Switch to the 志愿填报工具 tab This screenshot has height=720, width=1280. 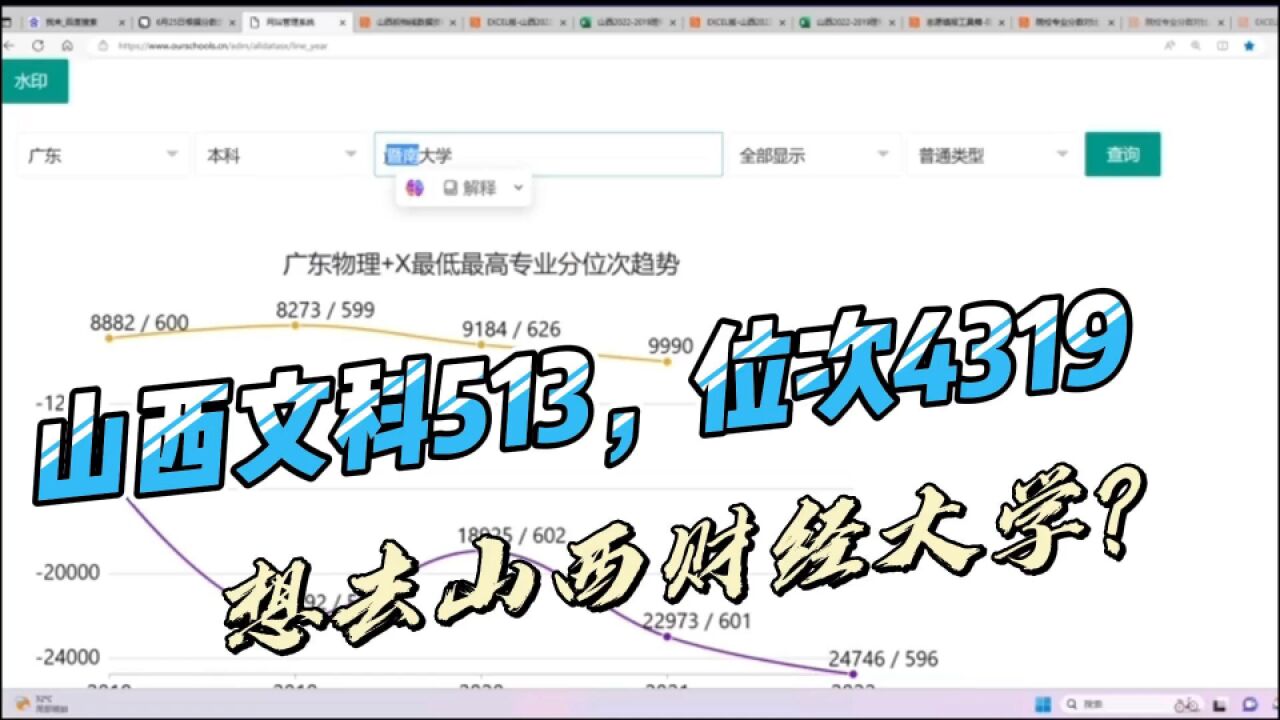point(957,21)
